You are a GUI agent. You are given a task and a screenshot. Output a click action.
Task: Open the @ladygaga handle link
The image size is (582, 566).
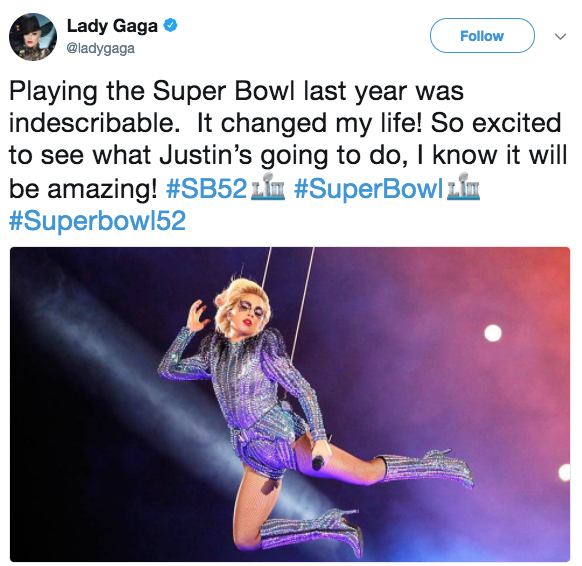click(x=100, y=48)
